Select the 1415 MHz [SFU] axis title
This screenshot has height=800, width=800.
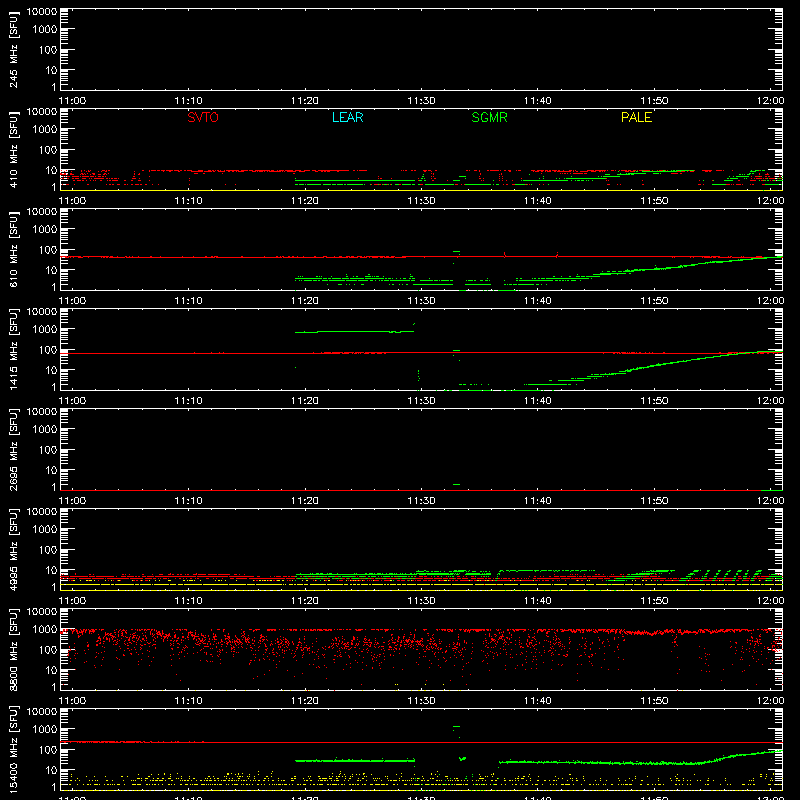pyautogui.click(x=13, y=349)
